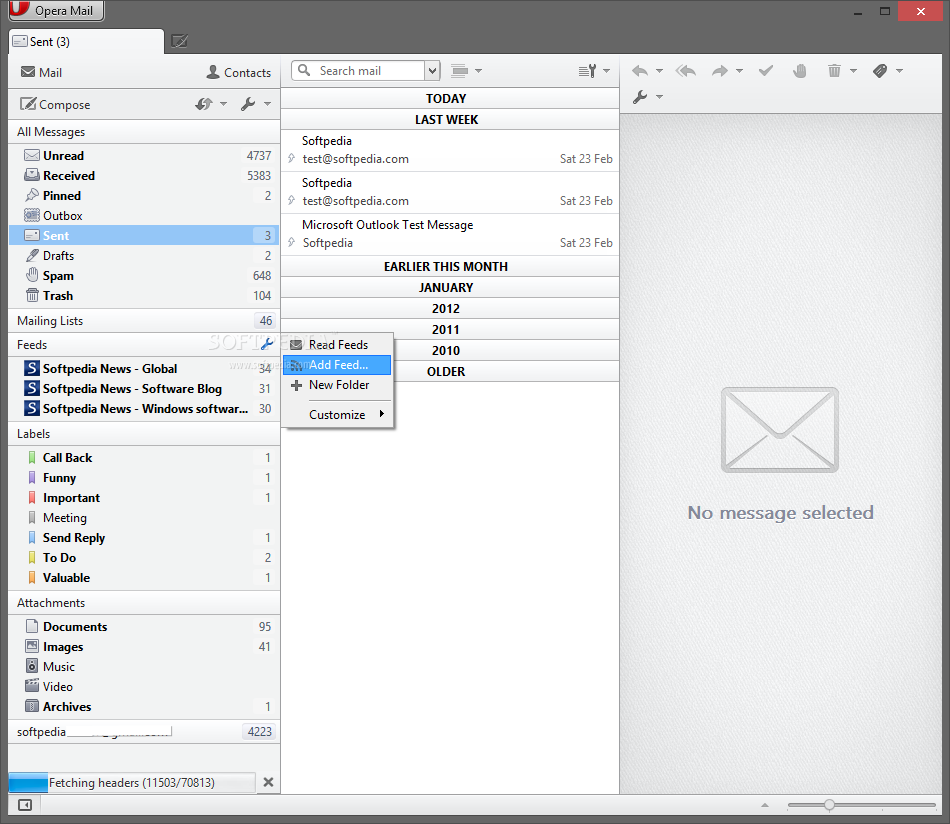Select the Call Back label
The height and width of the screenshot is (824, 950).
144,457
